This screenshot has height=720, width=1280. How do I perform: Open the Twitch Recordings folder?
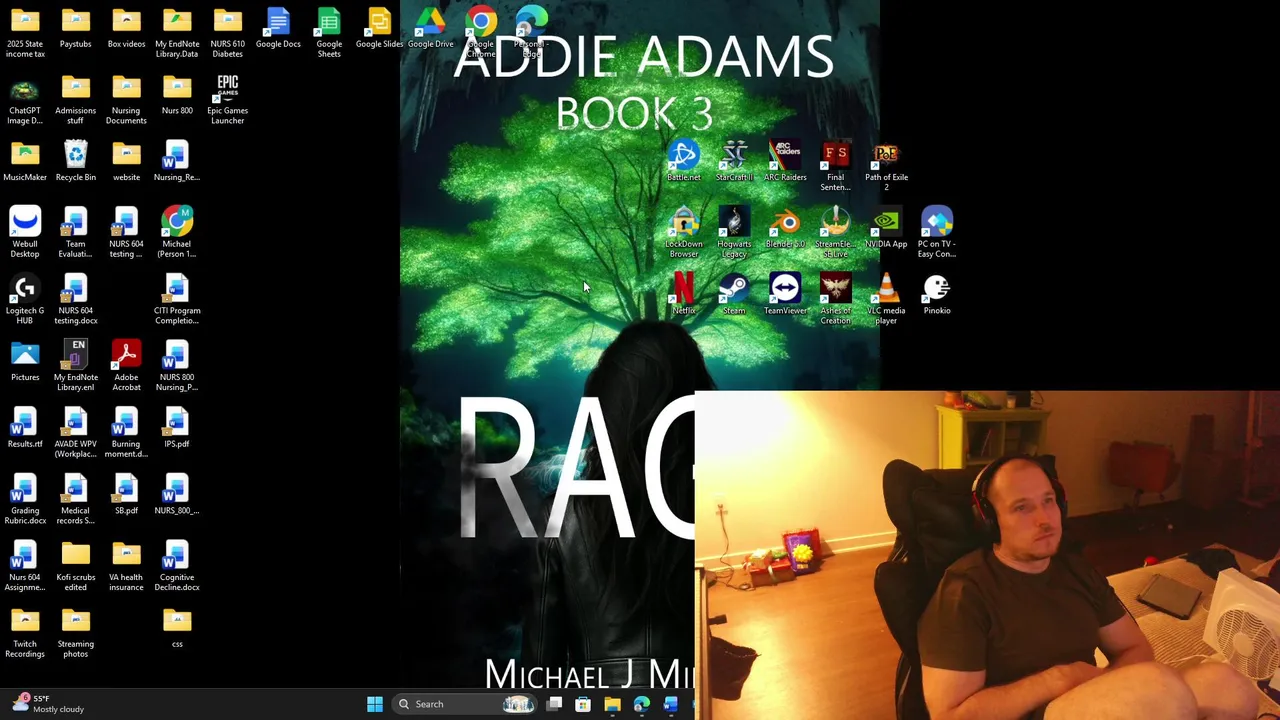pos(25,632)
